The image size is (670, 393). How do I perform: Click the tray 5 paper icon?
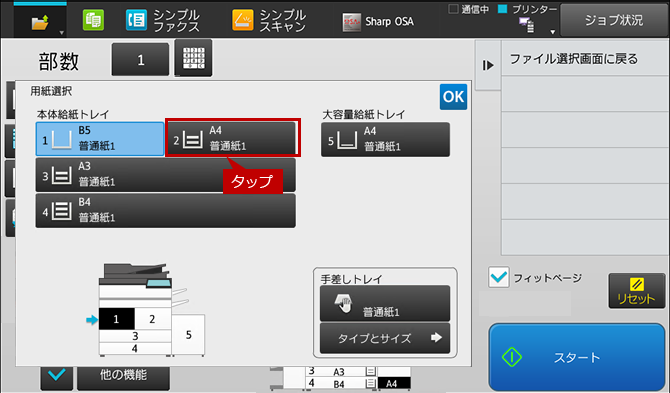tap(347, 141)
